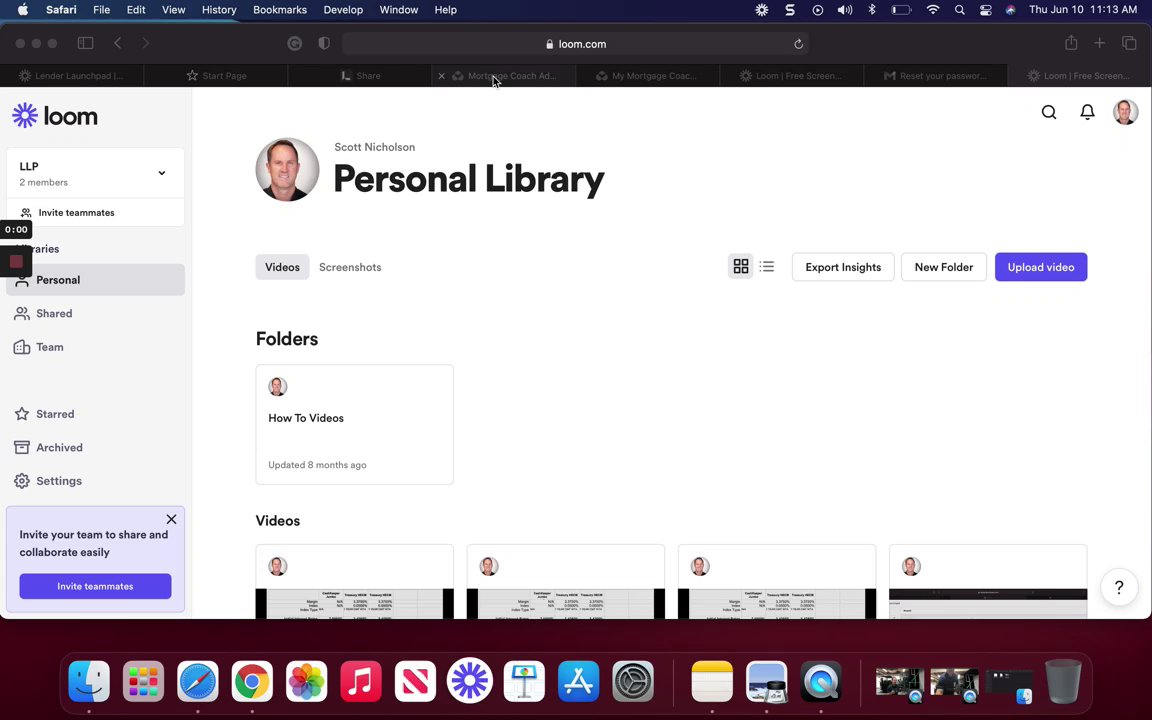Select the Videos tab
The height and width of the screenshot is (720, 1152).
[282, 267]
